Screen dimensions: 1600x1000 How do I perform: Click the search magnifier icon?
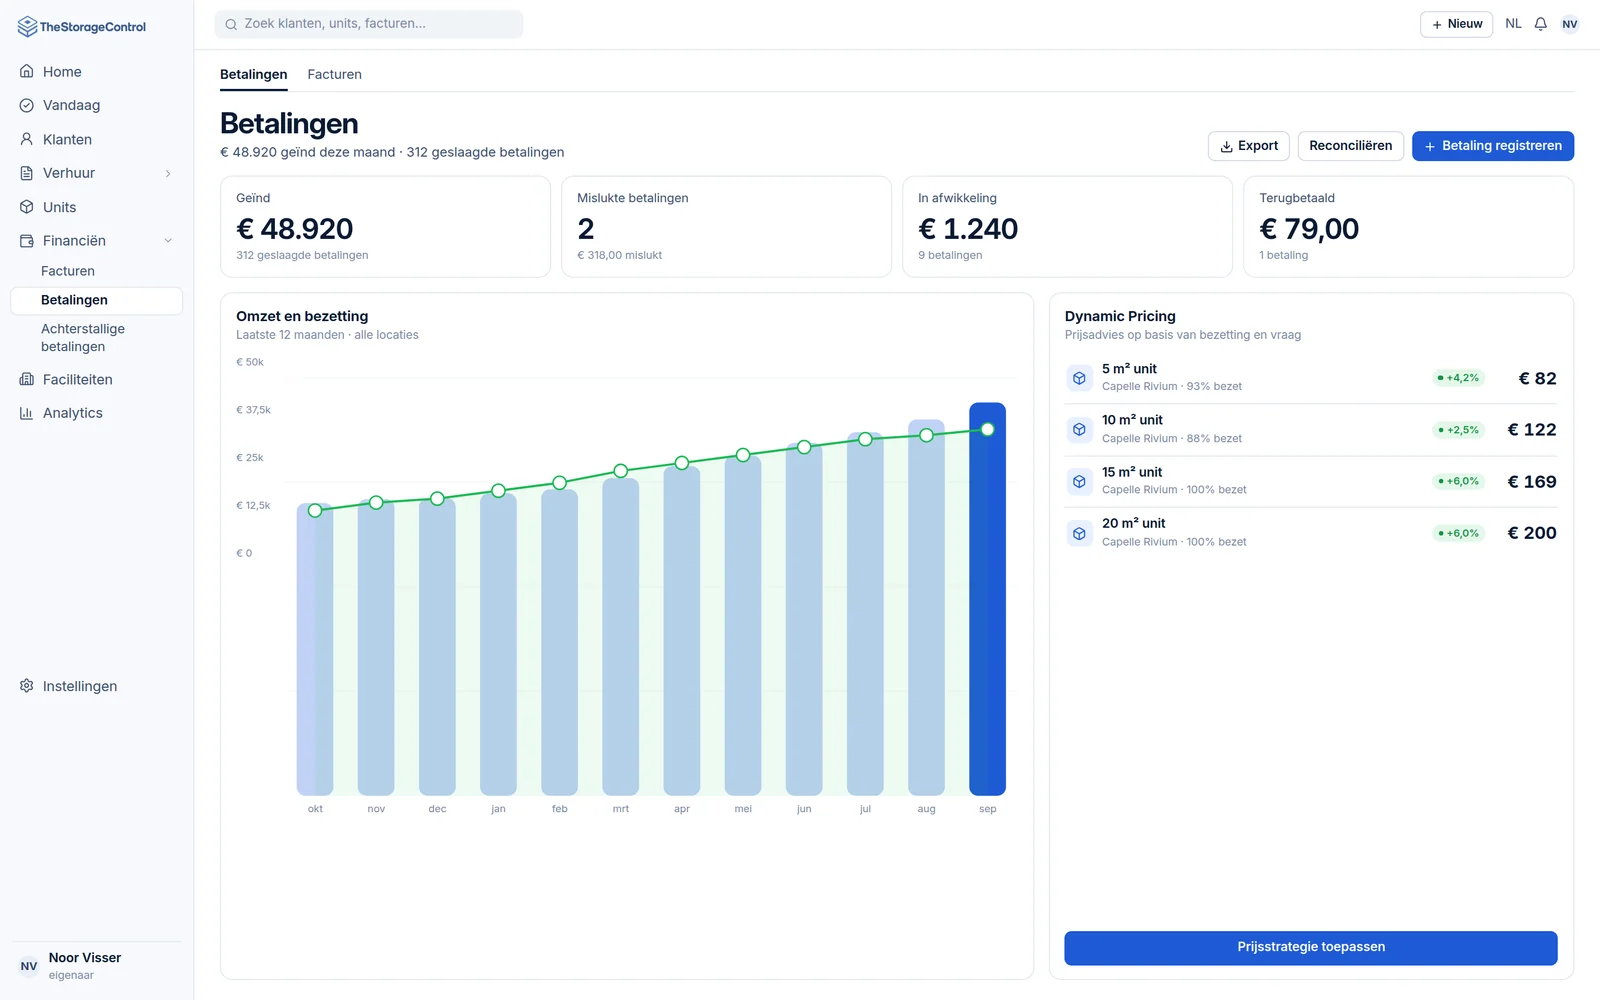(x=231, y=24)
